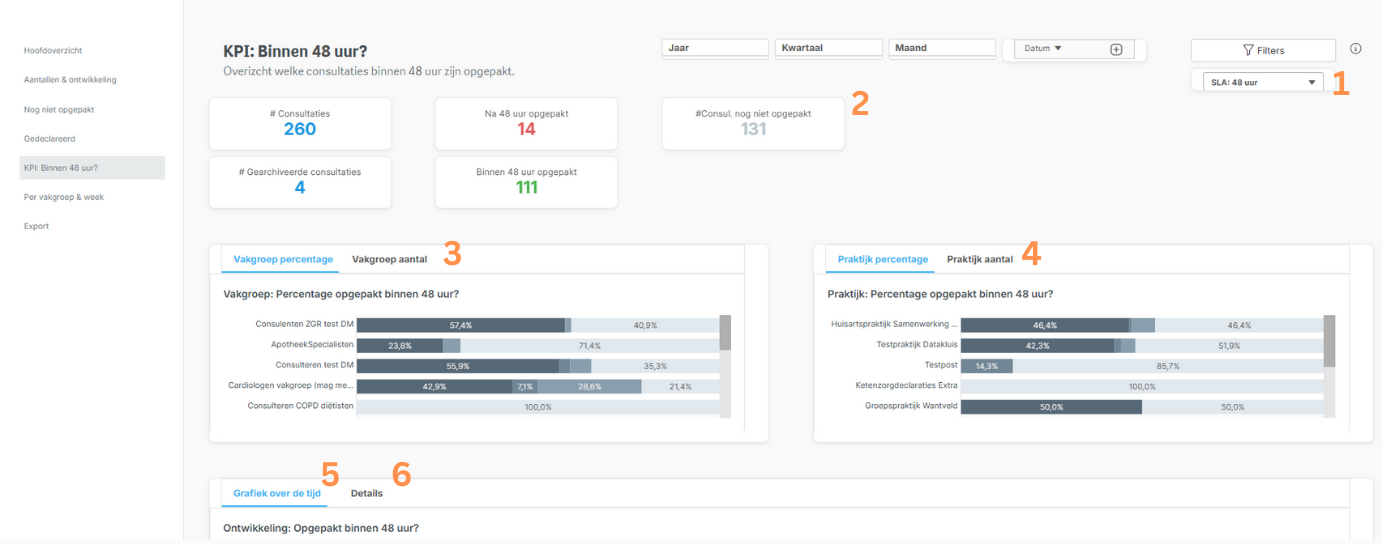Select the Praktijk percentage tab
The image size is (1382, 545).
(x=883, y=259)
